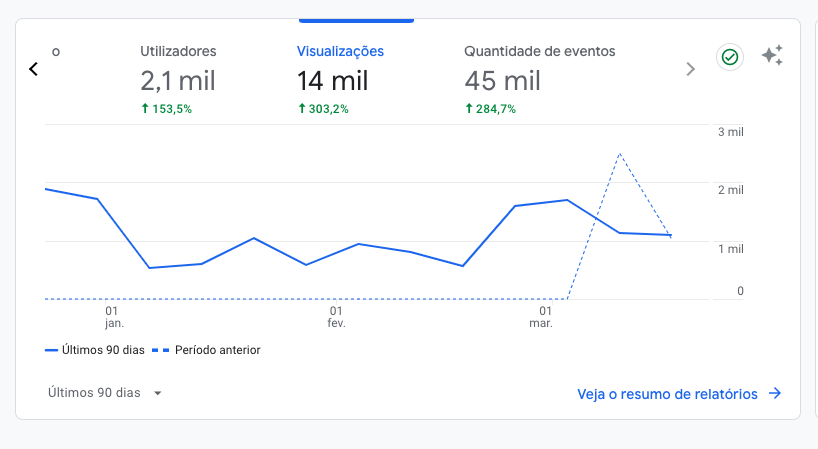The image size is (818, 449).
Task: Click the green up arrow next to 303,2%
Action: pos(302,109)
